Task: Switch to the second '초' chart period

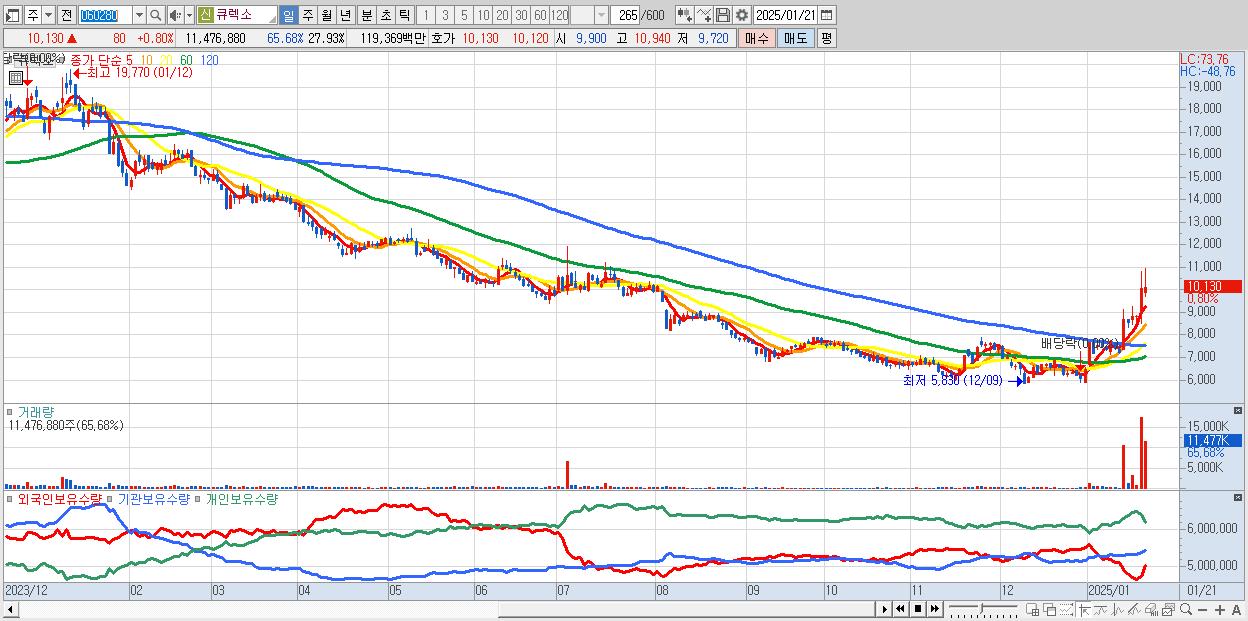Action: click(x=385, y=15)
